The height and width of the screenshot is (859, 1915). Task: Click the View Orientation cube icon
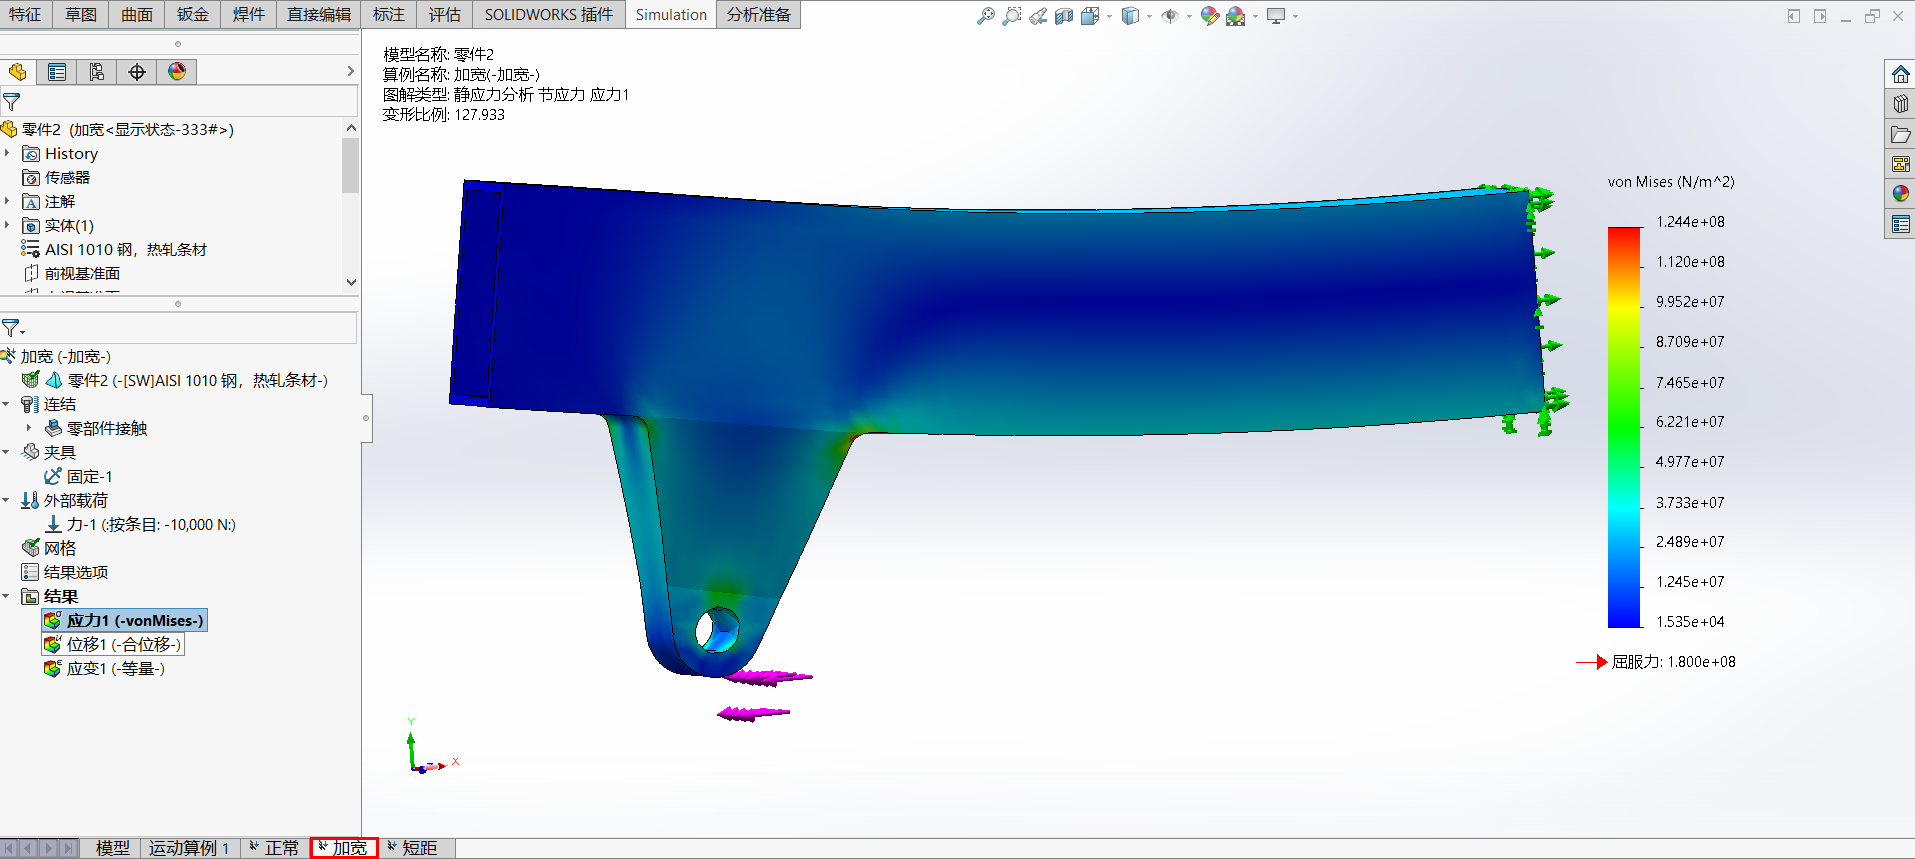click(x=1090, y=16)
